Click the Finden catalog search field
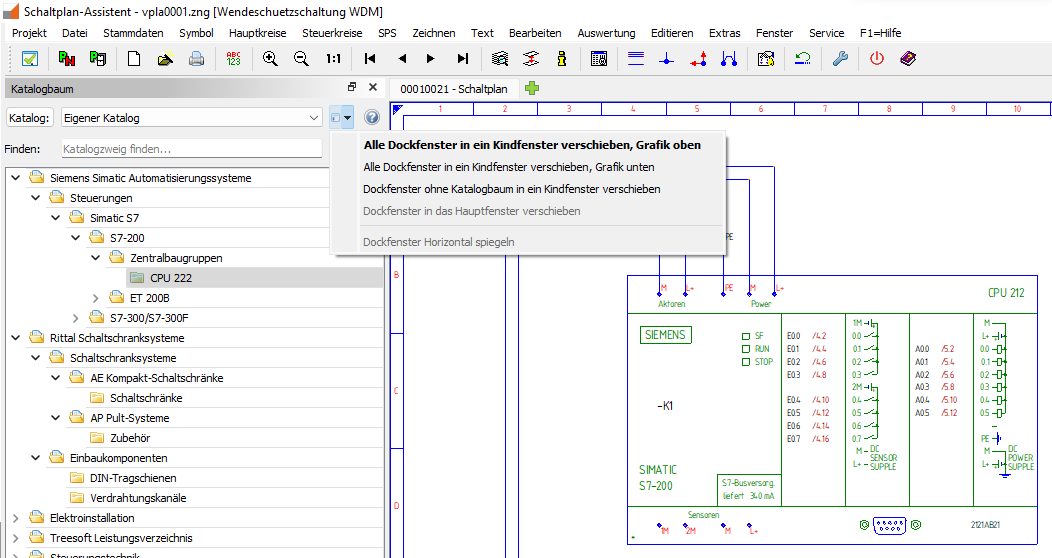Image resolution: width=1052 pixels, height=558 pixels. (190, 149)
